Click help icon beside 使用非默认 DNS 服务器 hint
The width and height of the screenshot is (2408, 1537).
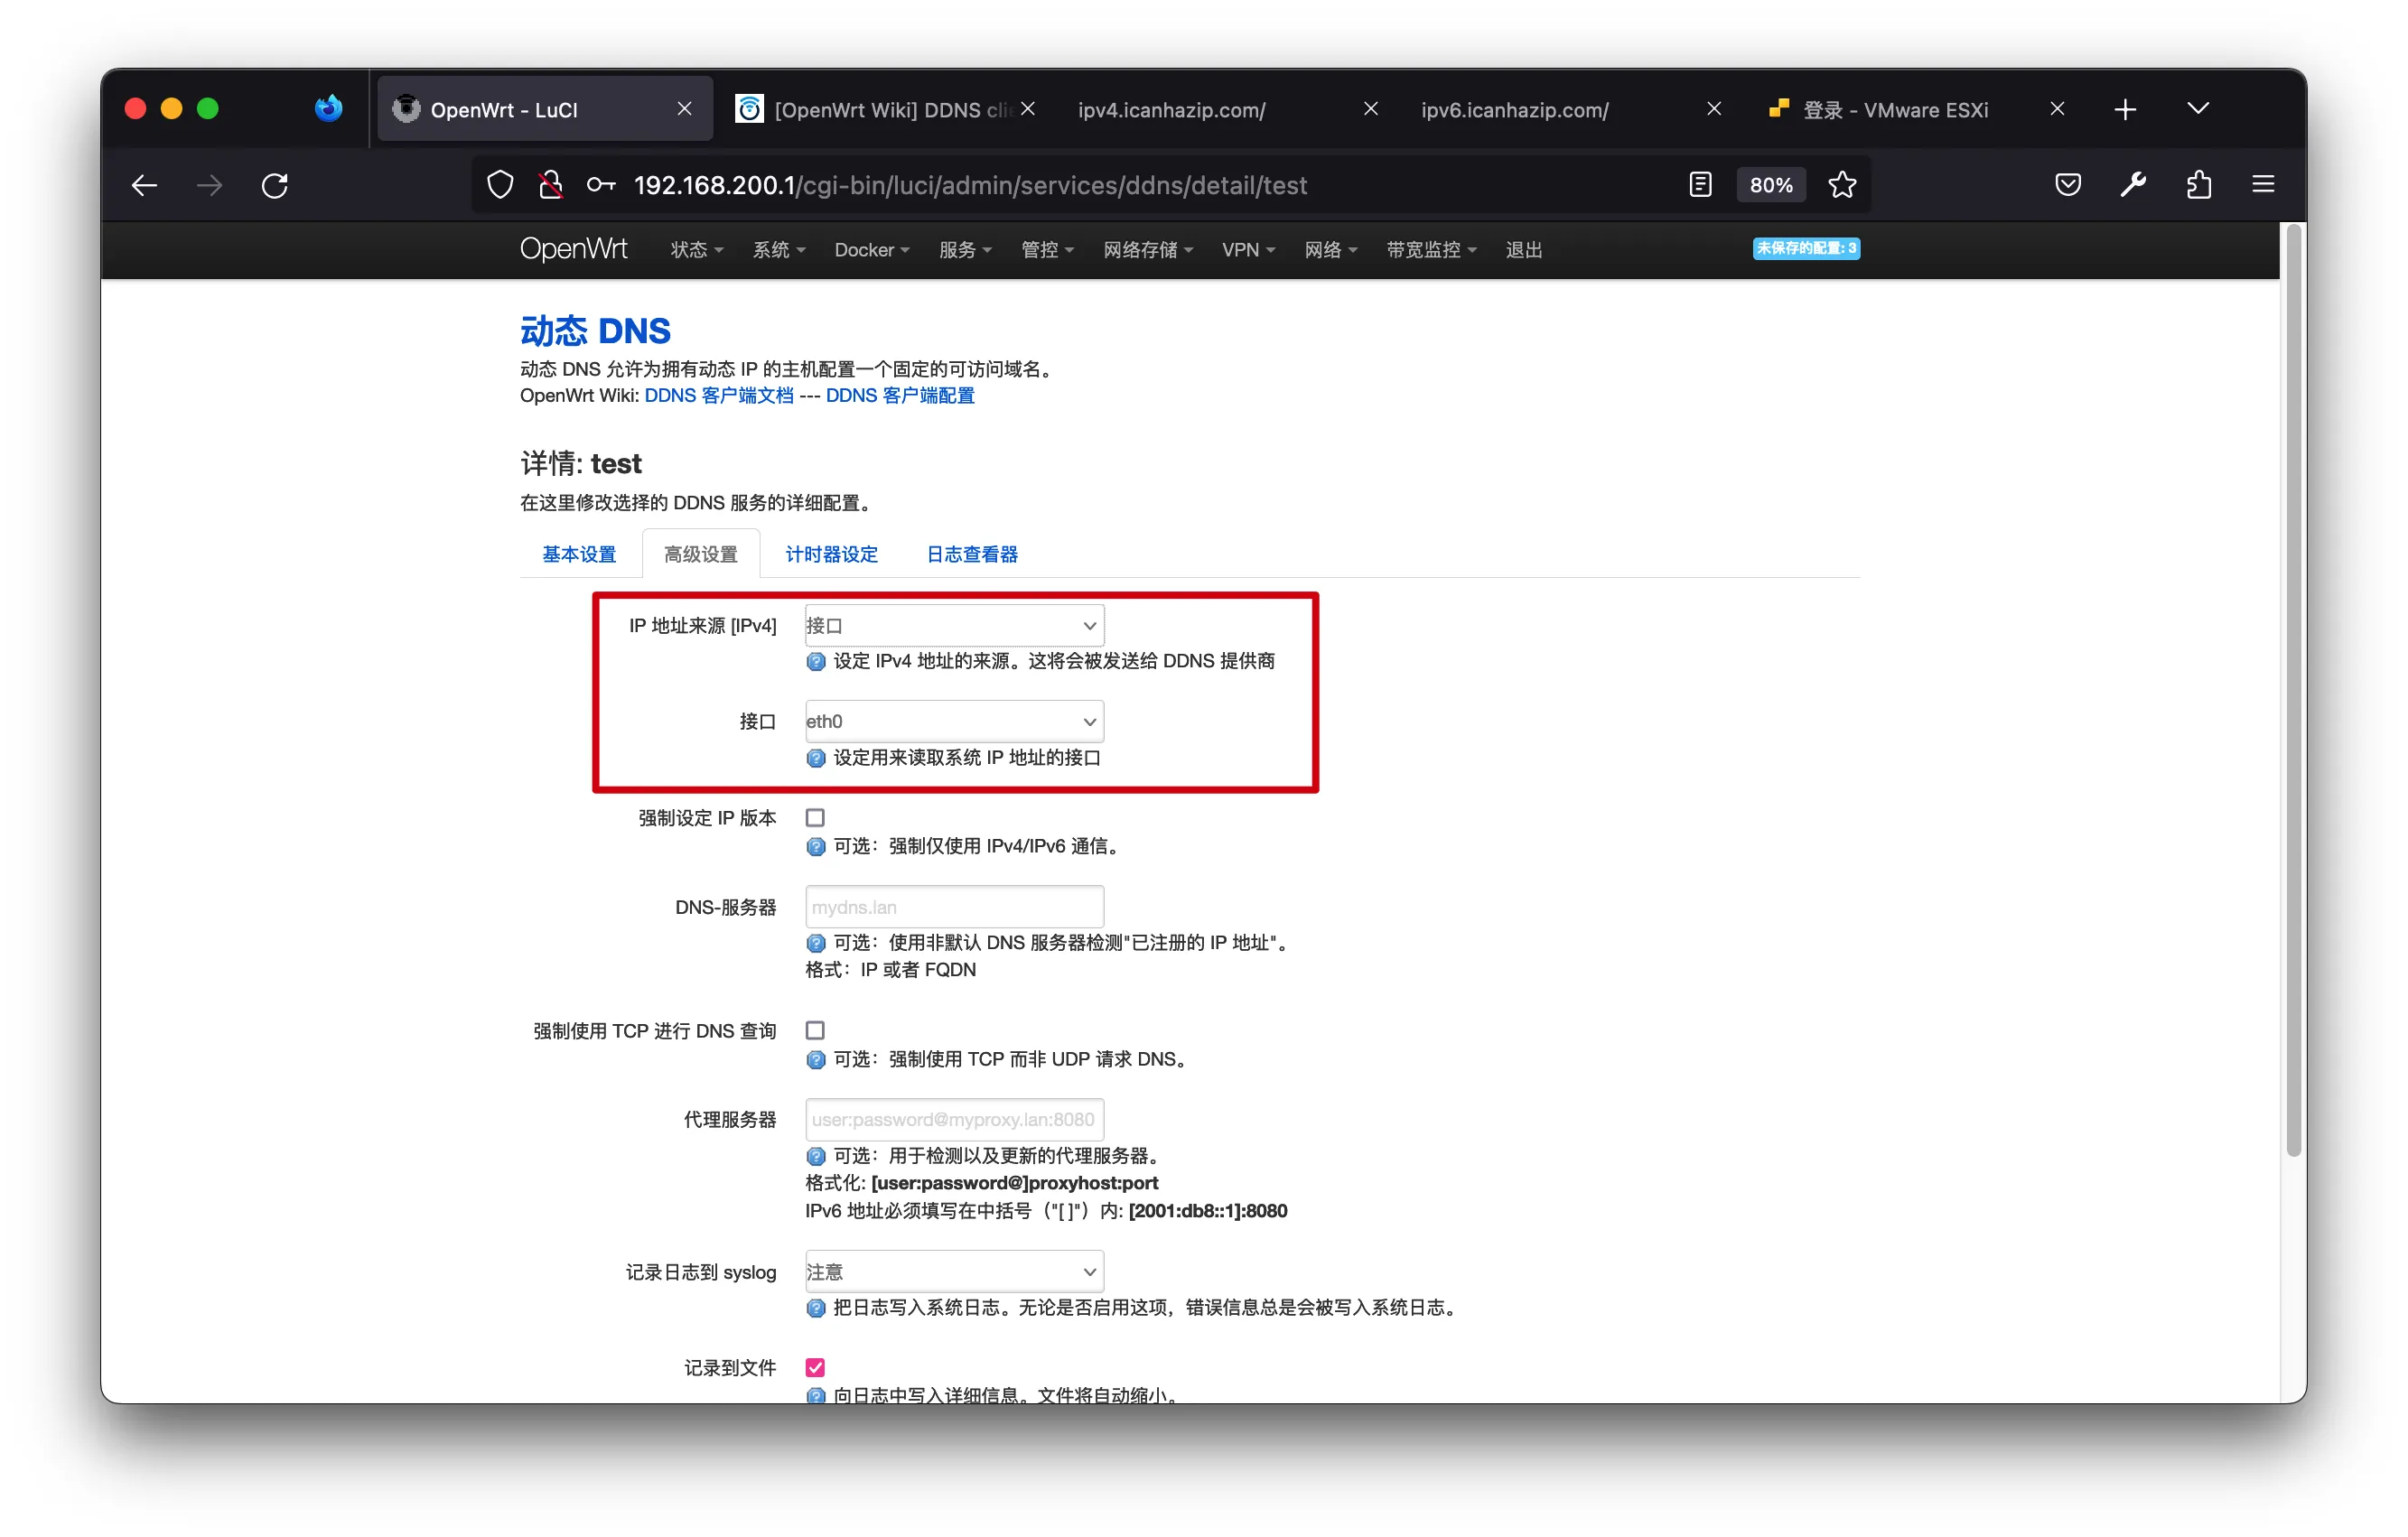[816, 943]
